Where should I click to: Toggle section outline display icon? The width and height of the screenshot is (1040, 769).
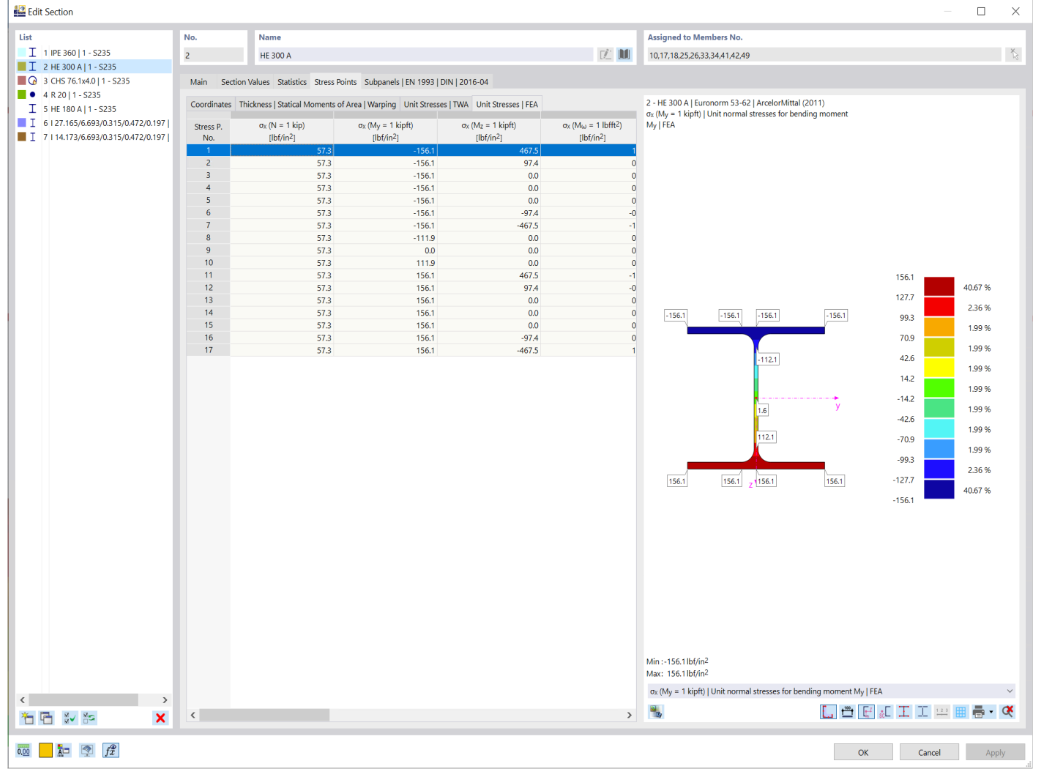point(828,712)
